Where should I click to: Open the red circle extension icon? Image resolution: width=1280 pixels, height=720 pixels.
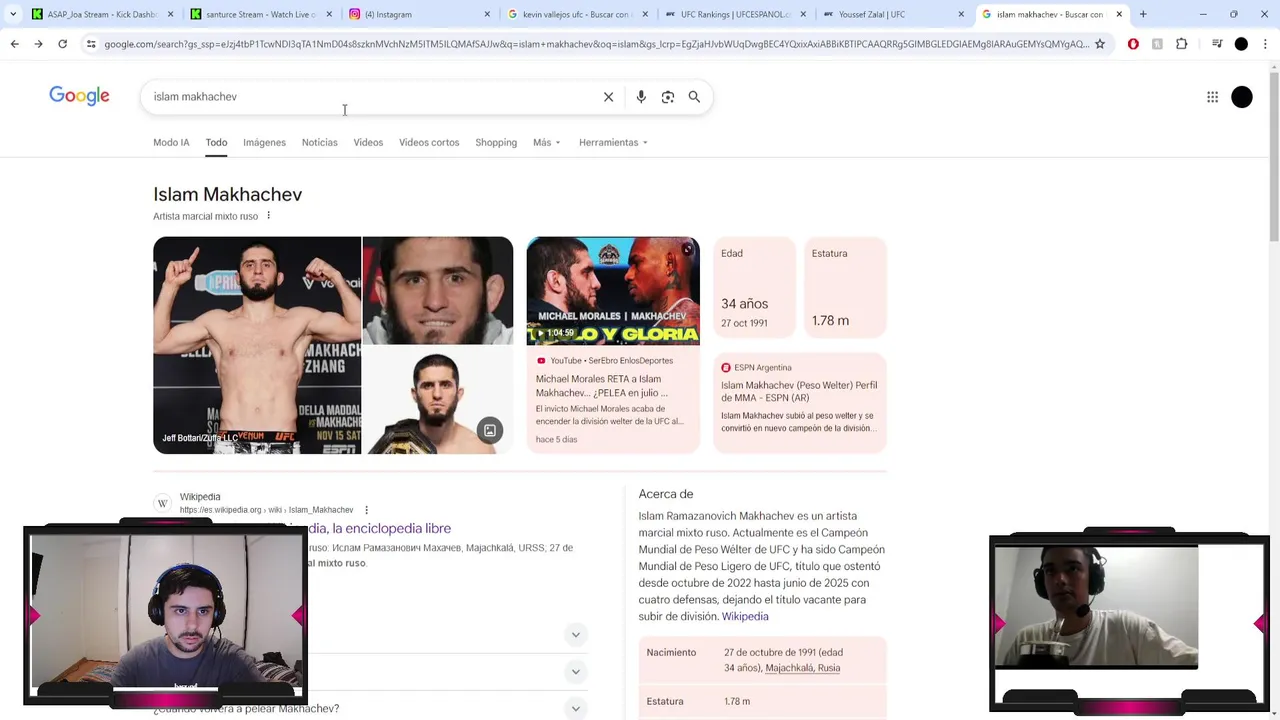tap(1133, 44)
